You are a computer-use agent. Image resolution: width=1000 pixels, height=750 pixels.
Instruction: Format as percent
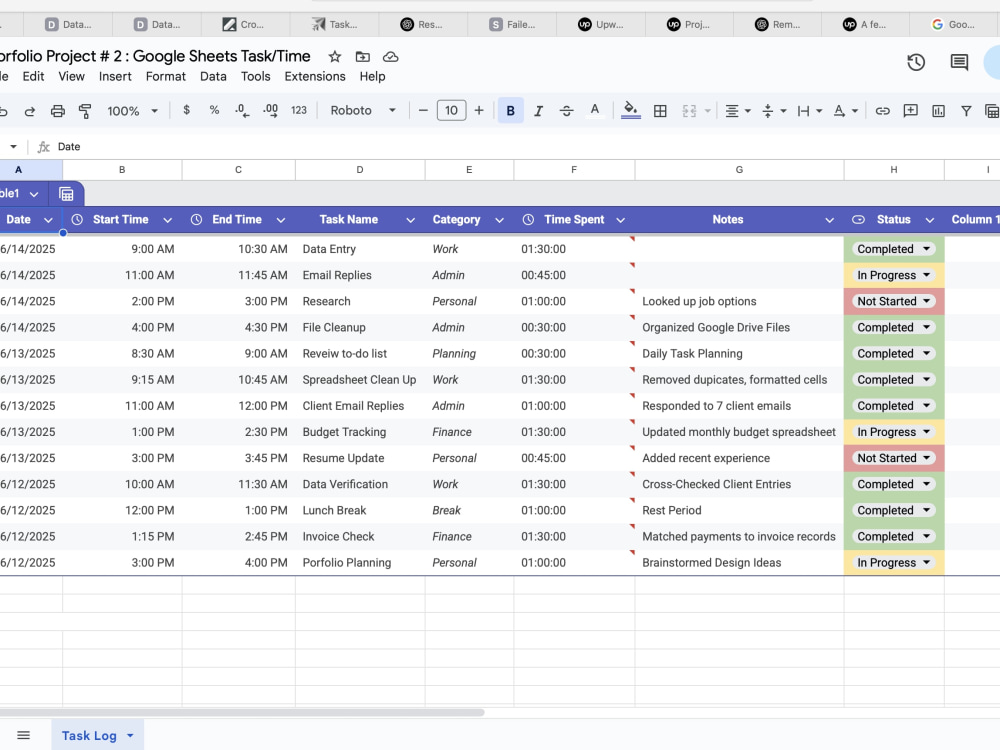(x=214, y=110)
